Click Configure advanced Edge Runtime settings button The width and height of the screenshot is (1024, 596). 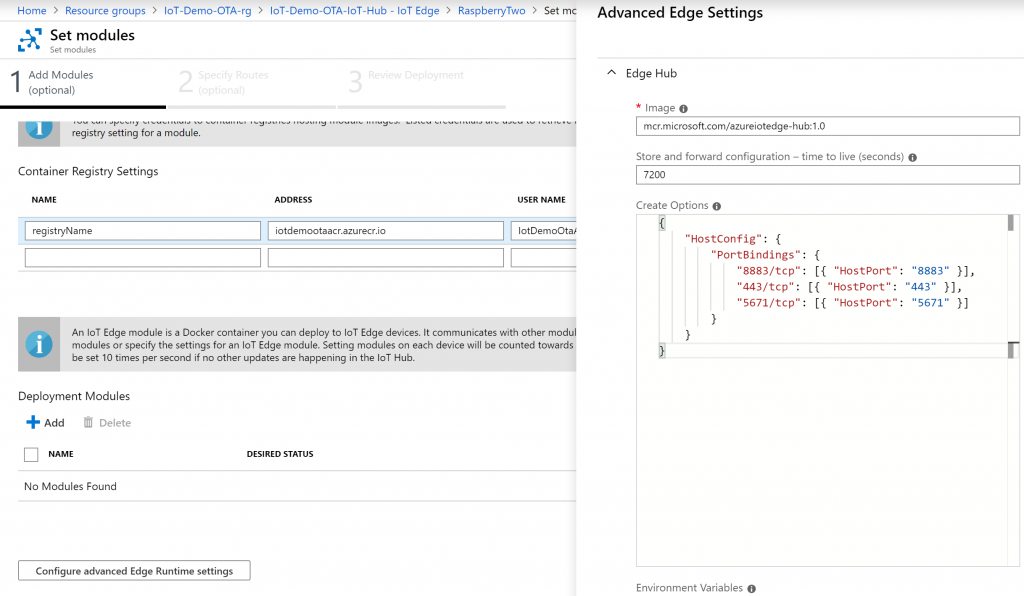pyautogui.click(x=134, y=571)
